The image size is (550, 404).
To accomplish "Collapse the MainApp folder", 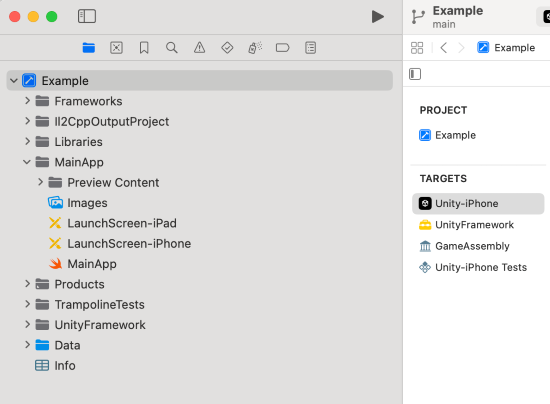I will [x=27, y=162].
